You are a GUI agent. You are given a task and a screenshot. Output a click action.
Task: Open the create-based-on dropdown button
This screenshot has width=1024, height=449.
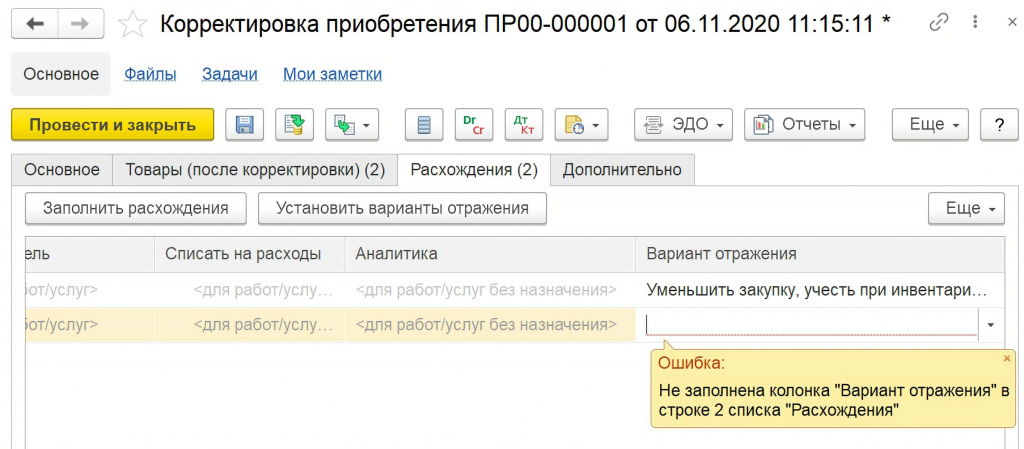click(x=352, y=125)
